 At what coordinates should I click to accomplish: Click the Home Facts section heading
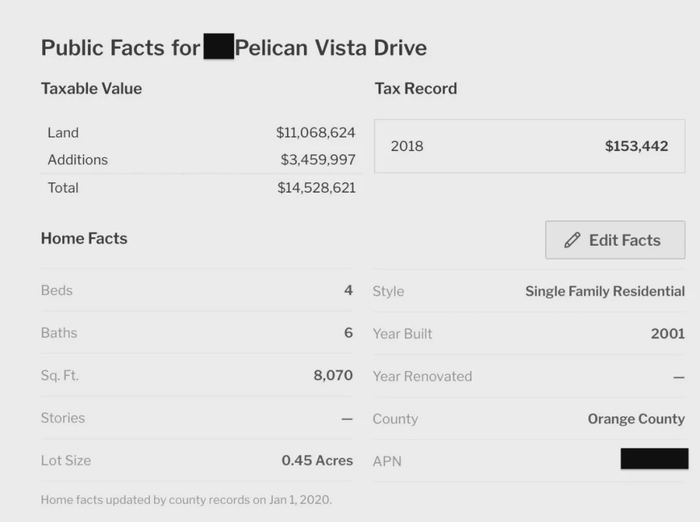click(x=84, y=238)
